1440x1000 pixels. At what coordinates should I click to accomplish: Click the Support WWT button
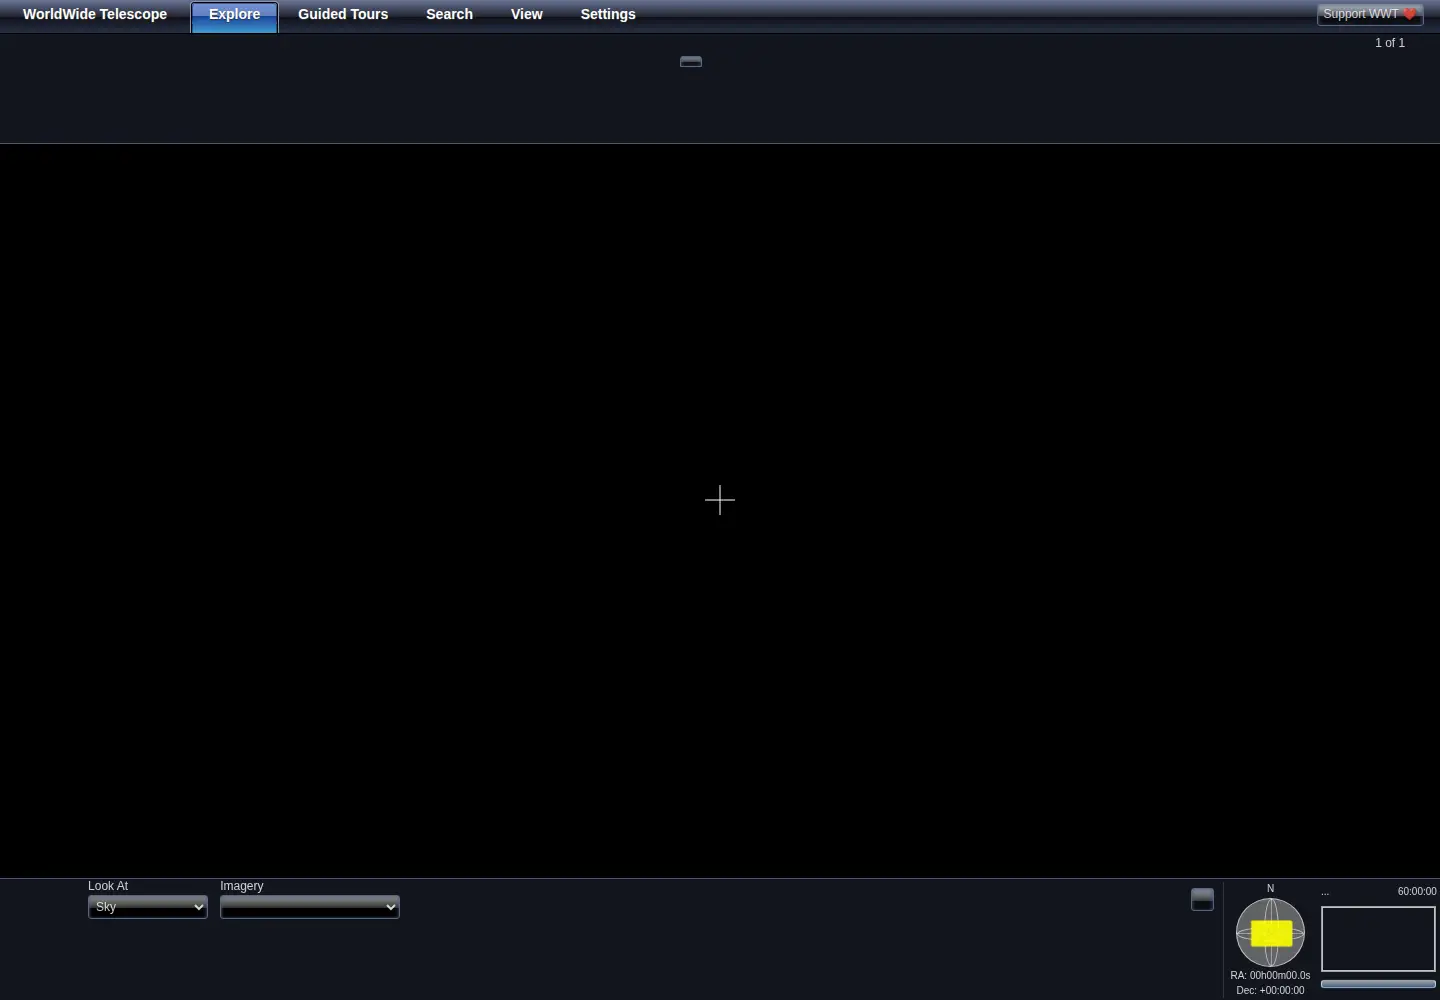coord(1370,14)
